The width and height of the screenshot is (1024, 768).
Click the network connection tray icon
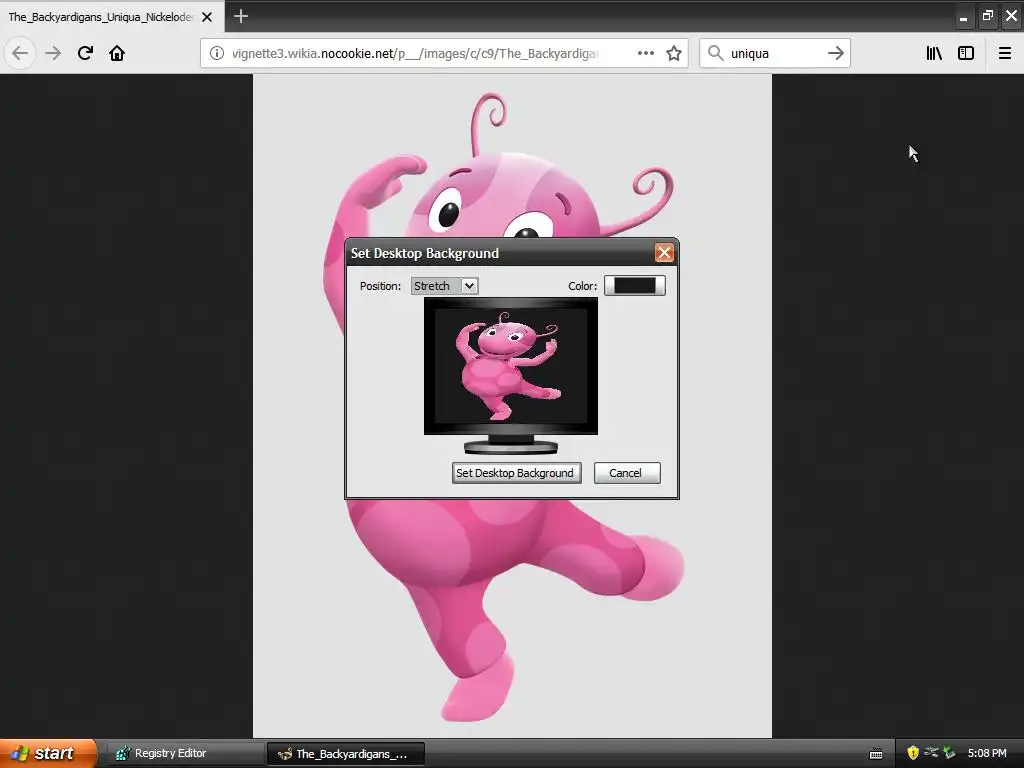[x=931, y=752]
